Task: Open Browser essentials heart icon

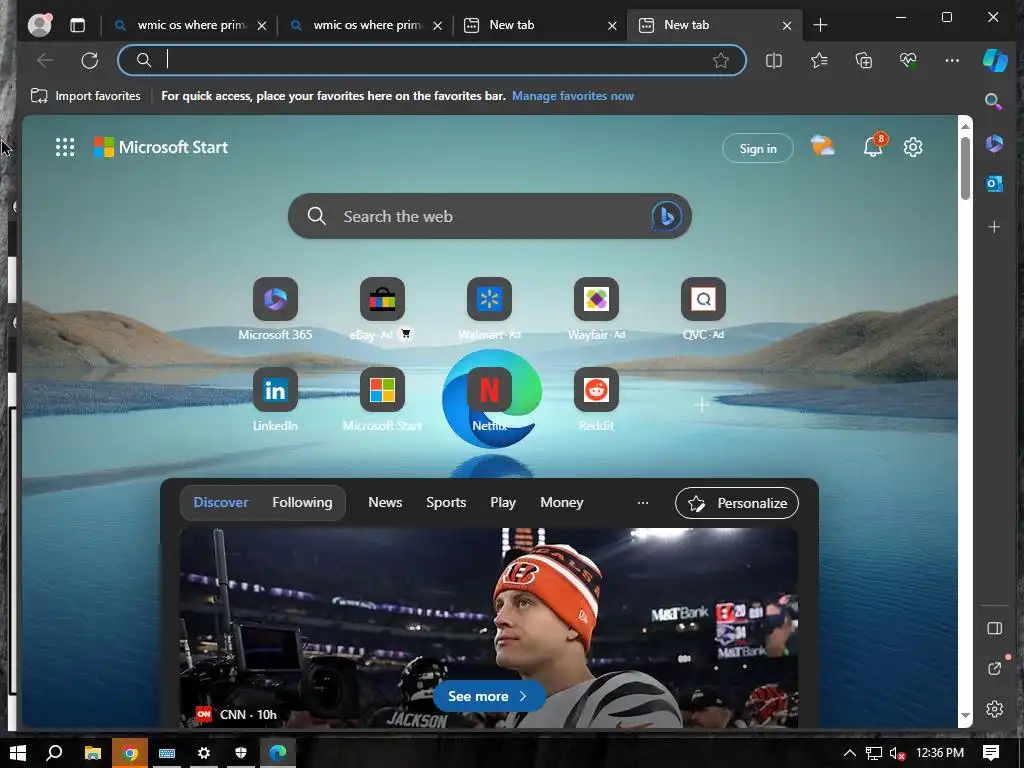Action: (908, 61)
